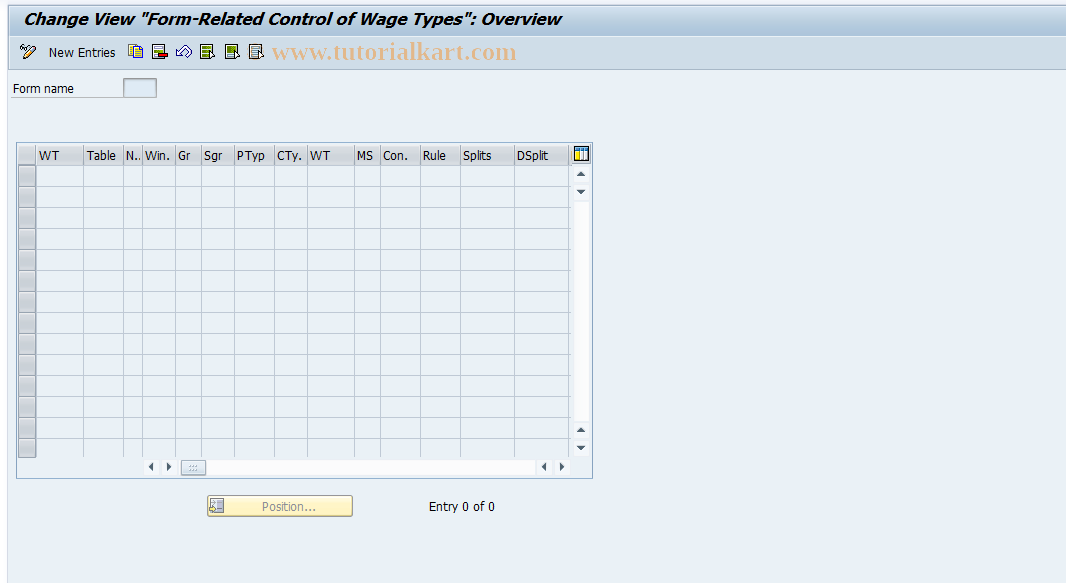Click the far-right scroll-right arrow
Image resolution: width=1066 pixels, height=583 pixels.
[562, 467]
